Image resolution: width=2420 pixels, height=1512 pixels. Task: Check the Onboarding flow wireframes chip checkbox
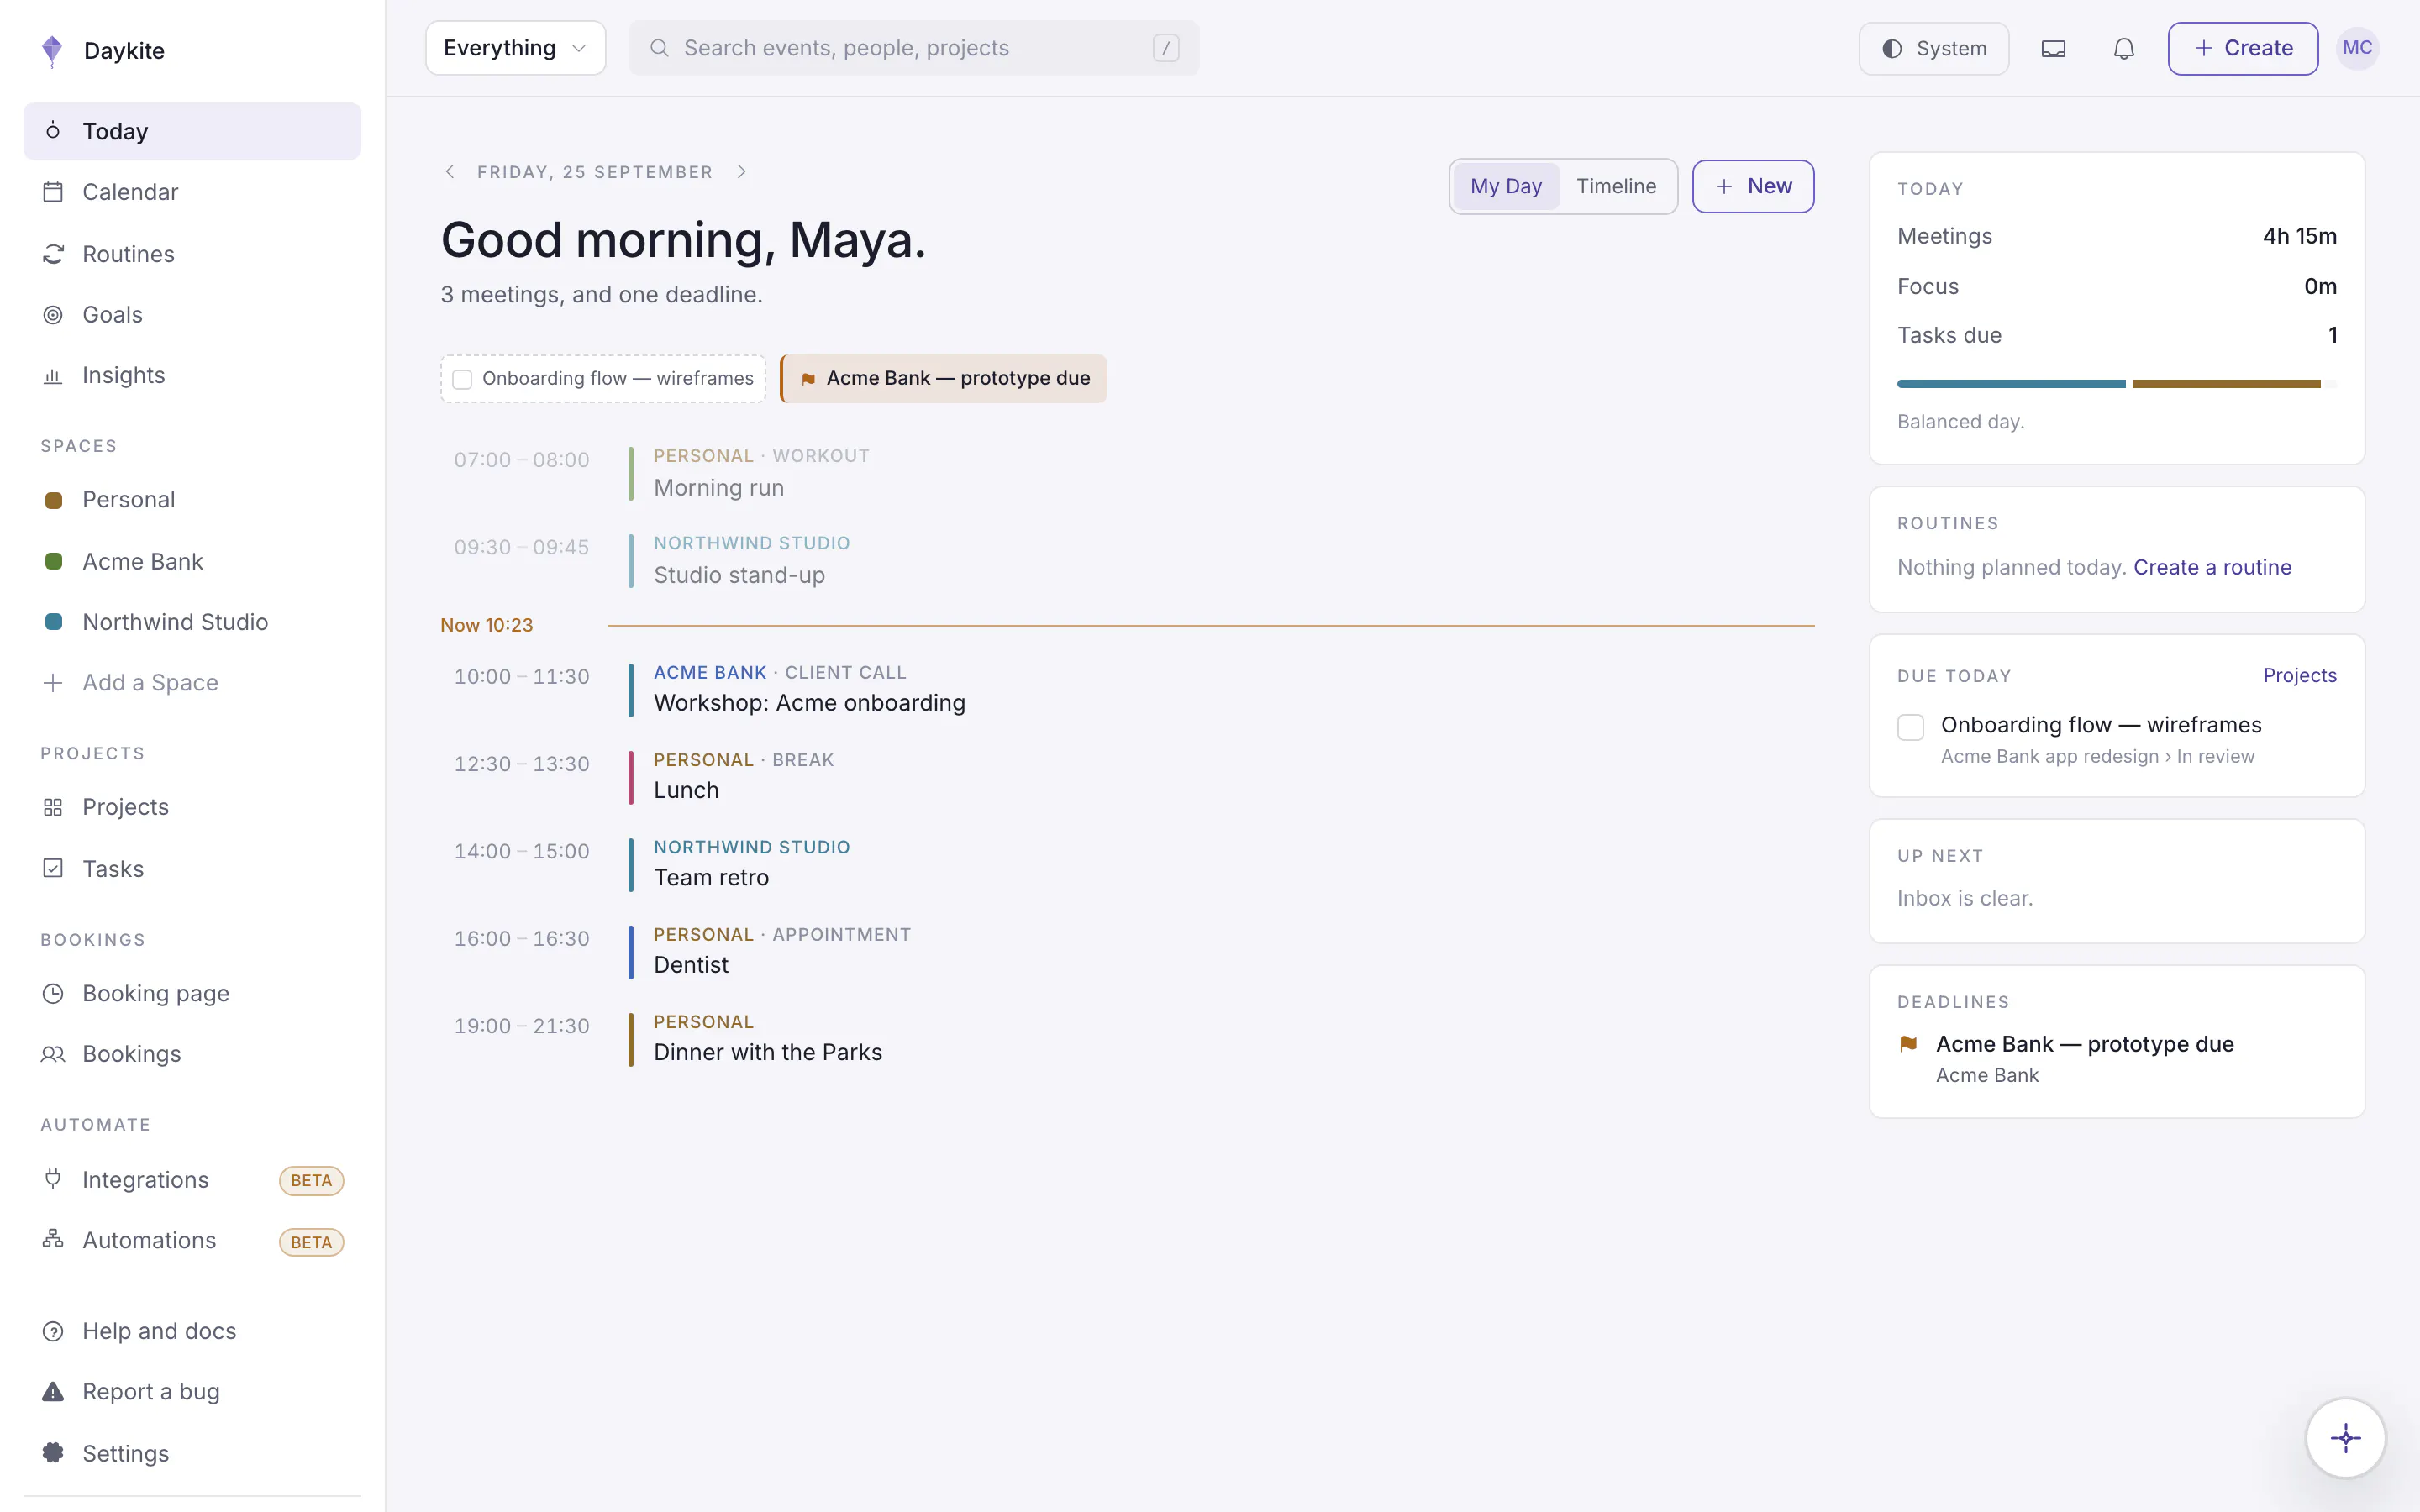[x=462, y=379]
